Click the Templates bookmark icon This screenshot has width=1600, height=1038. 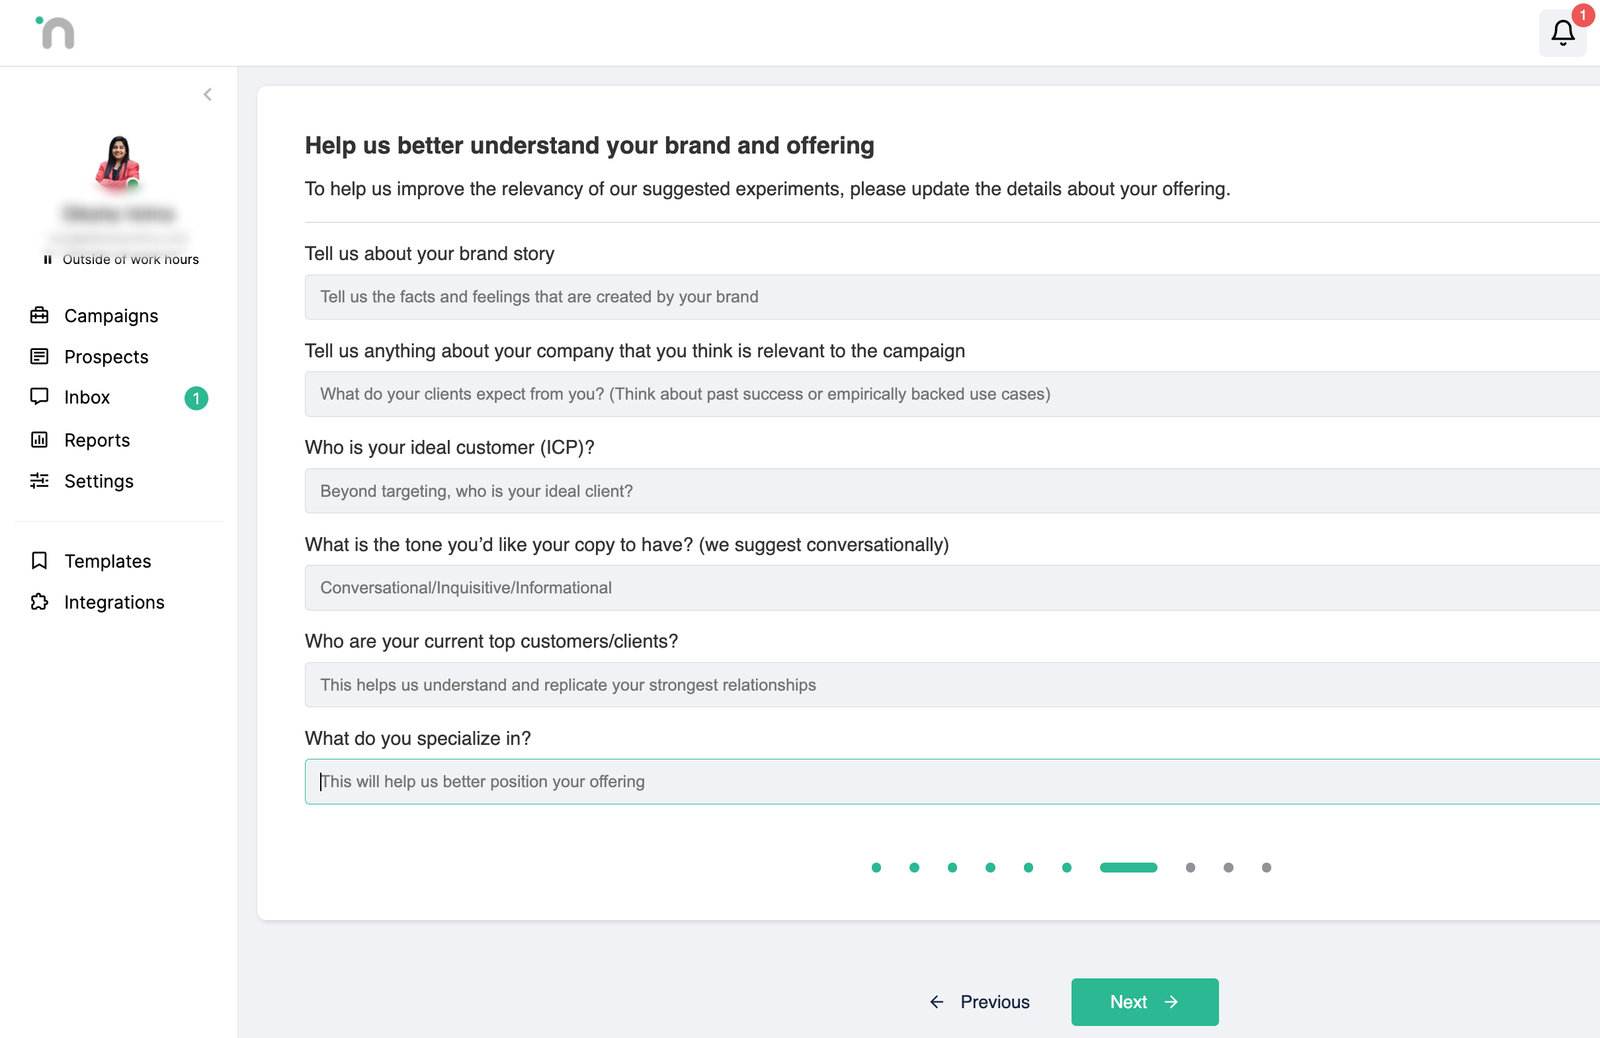click(x=40, y=561)
